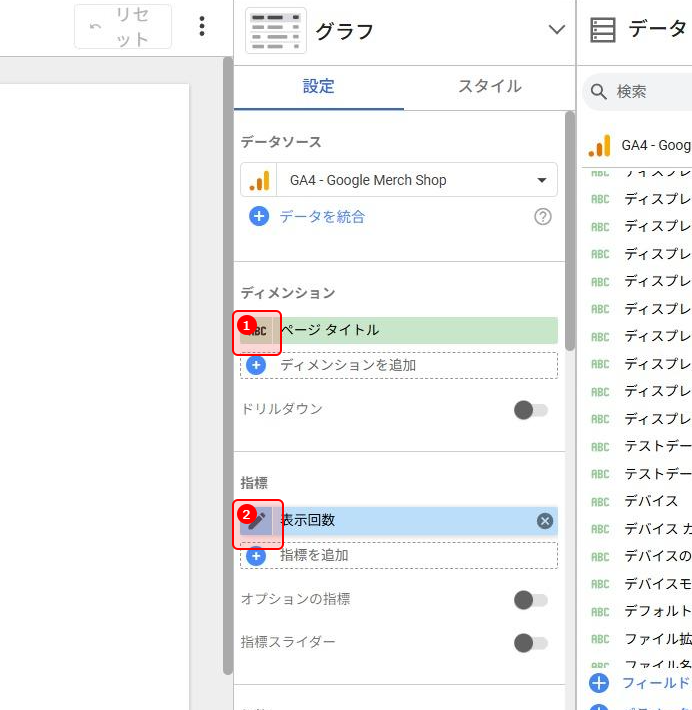The image size is (692, 710).
Task: Click the リセット button
Action: coord(123,27)
